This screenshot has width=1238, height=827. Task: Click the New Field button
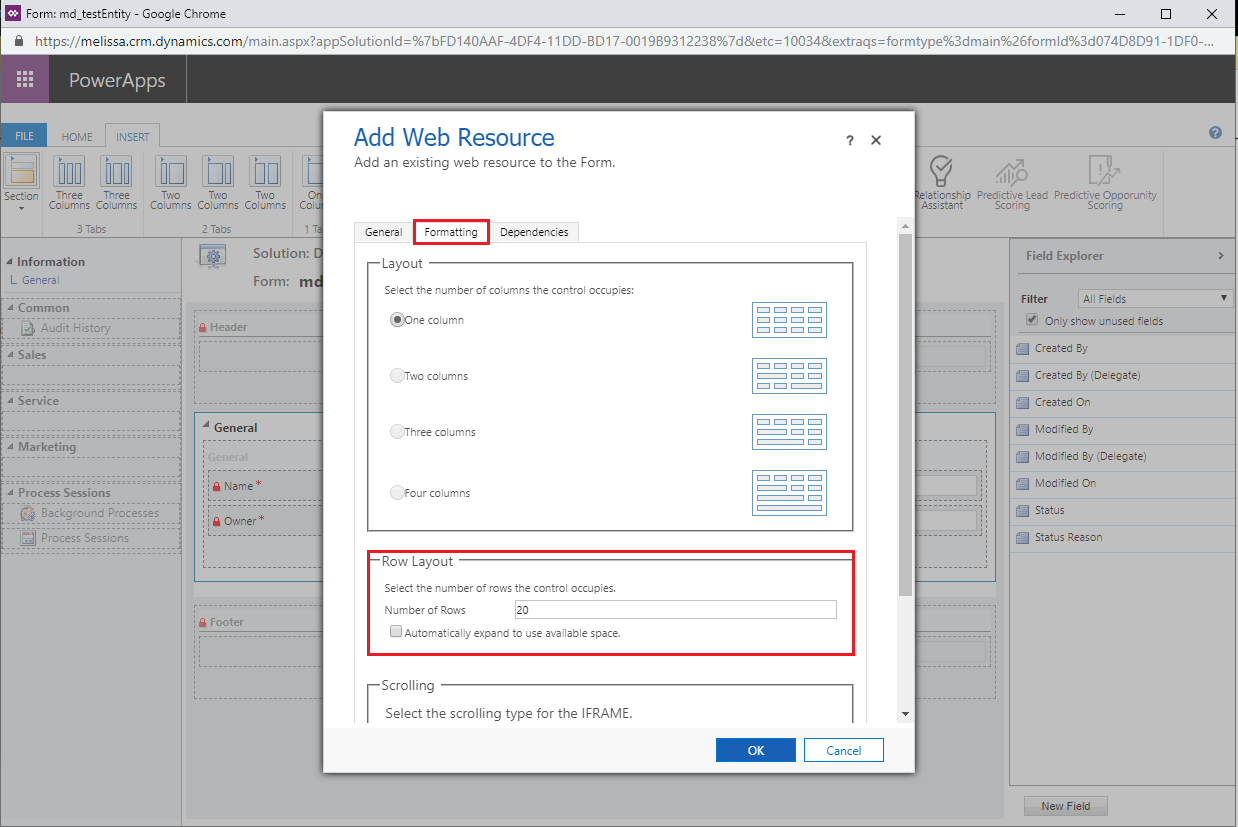click(1065, 806)
